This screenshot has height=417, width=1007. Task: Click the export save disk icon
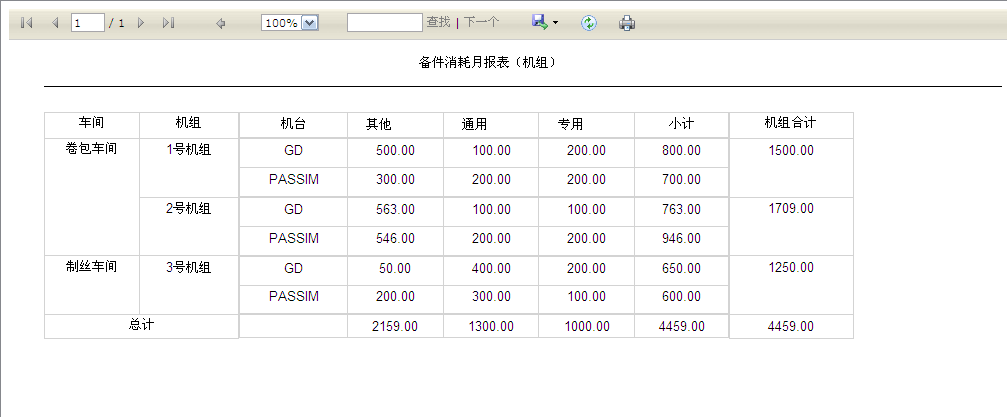(x=539, y=22)
